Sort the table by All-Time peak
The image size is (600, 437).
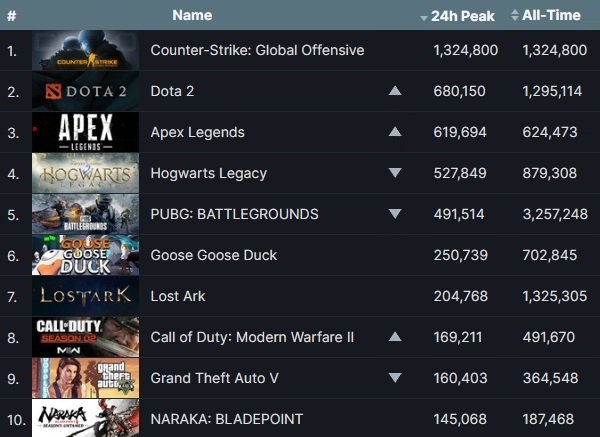[553, 16]
